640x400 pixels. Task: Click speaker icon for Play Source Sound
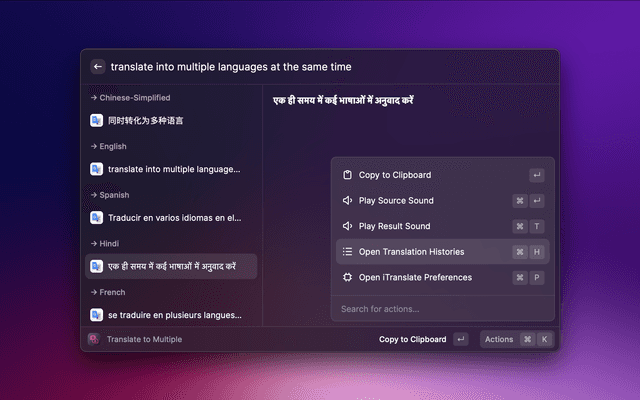tap(348, 201)
